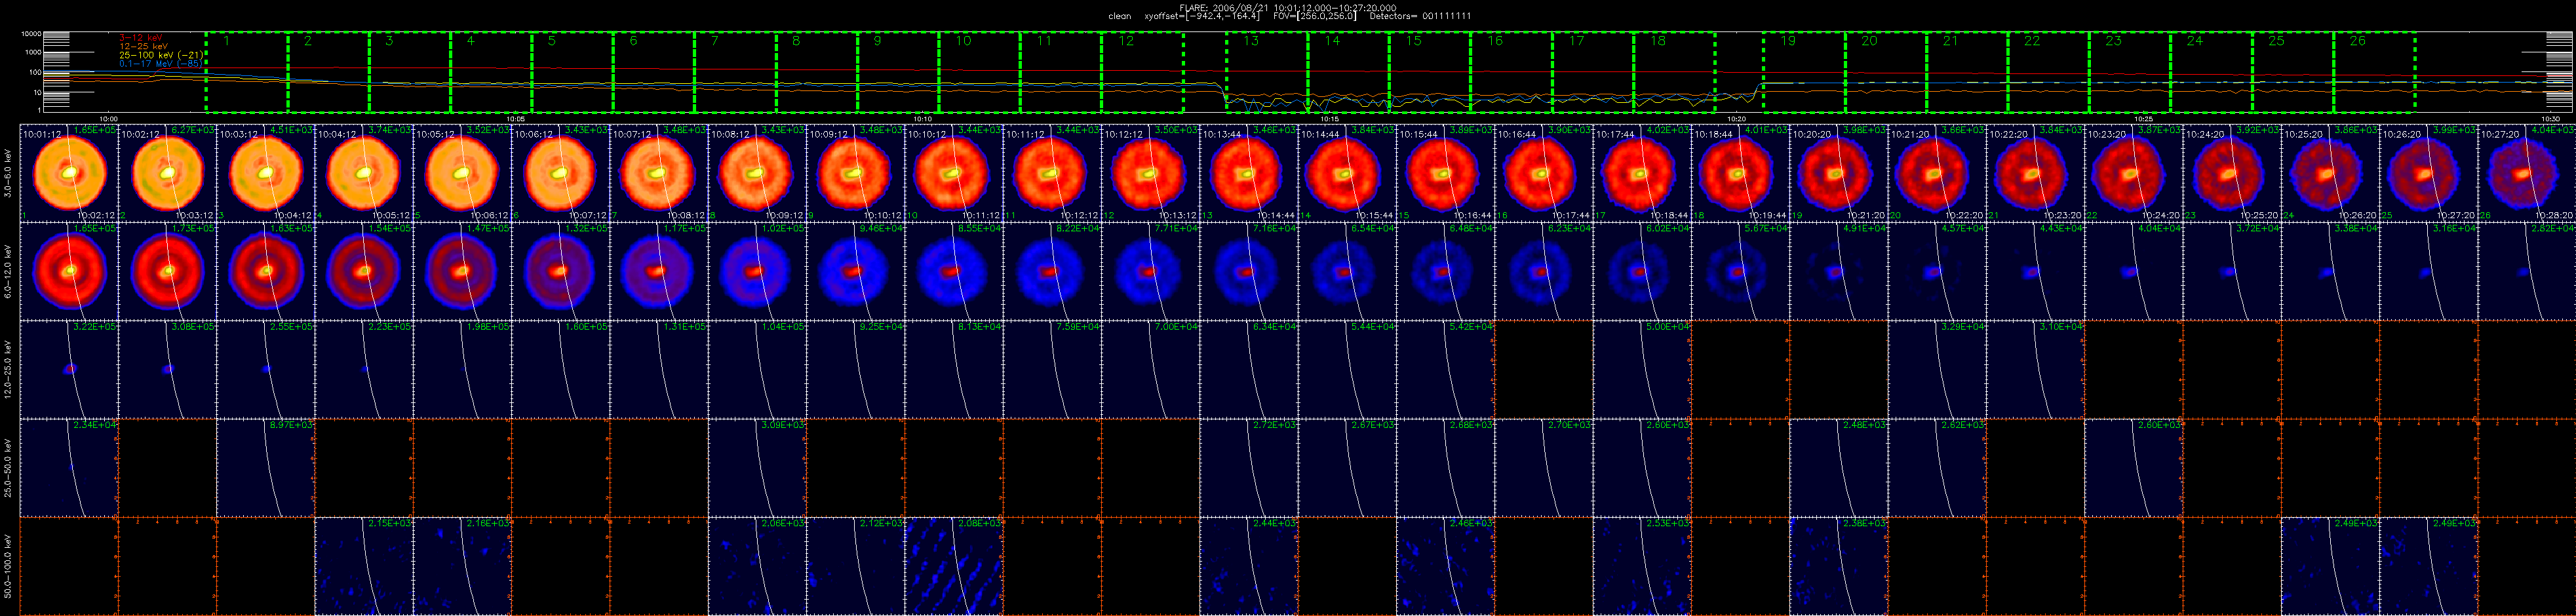The height and width of the screenshot is (616, 2576).
Task: Select time interval 1 on the light curve
Action: point(246,72)
